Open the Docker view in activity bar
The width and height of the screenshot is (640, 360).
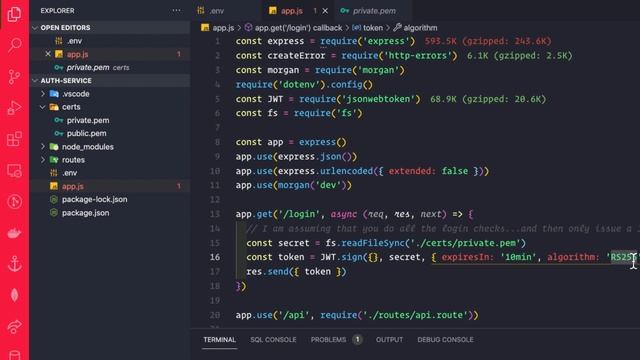tap(14, 233)
